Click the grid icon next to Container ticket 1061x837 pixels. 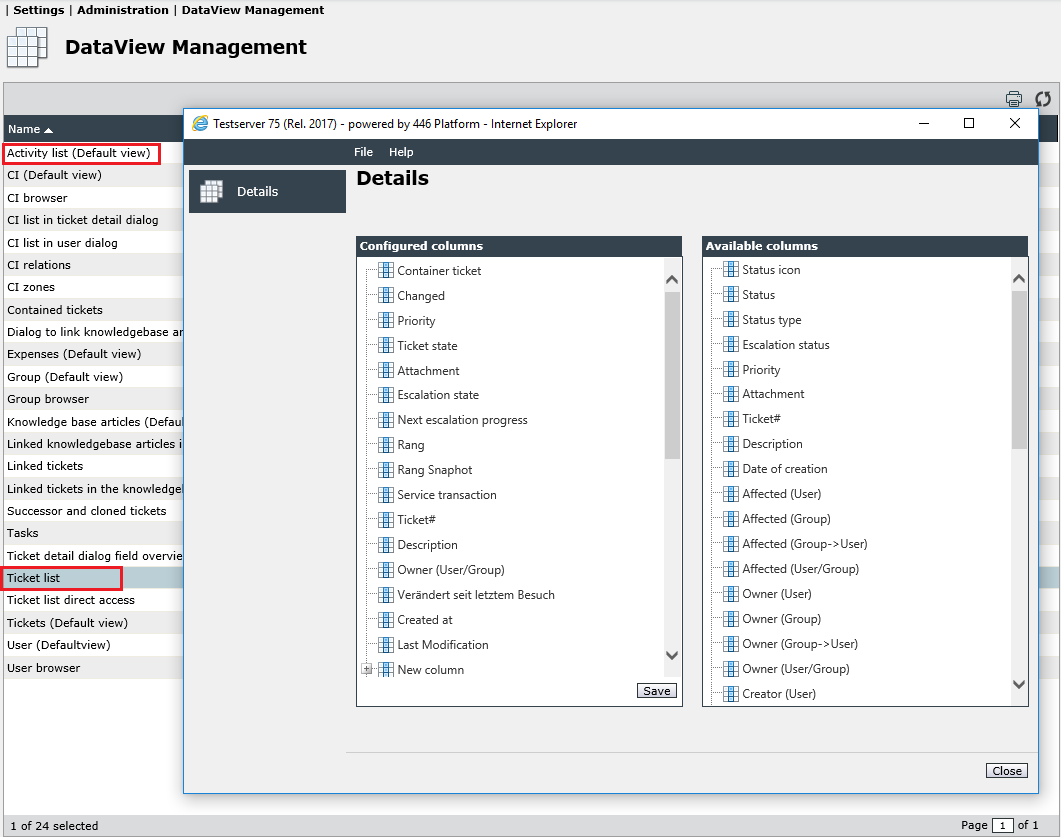tap(386, 270)
